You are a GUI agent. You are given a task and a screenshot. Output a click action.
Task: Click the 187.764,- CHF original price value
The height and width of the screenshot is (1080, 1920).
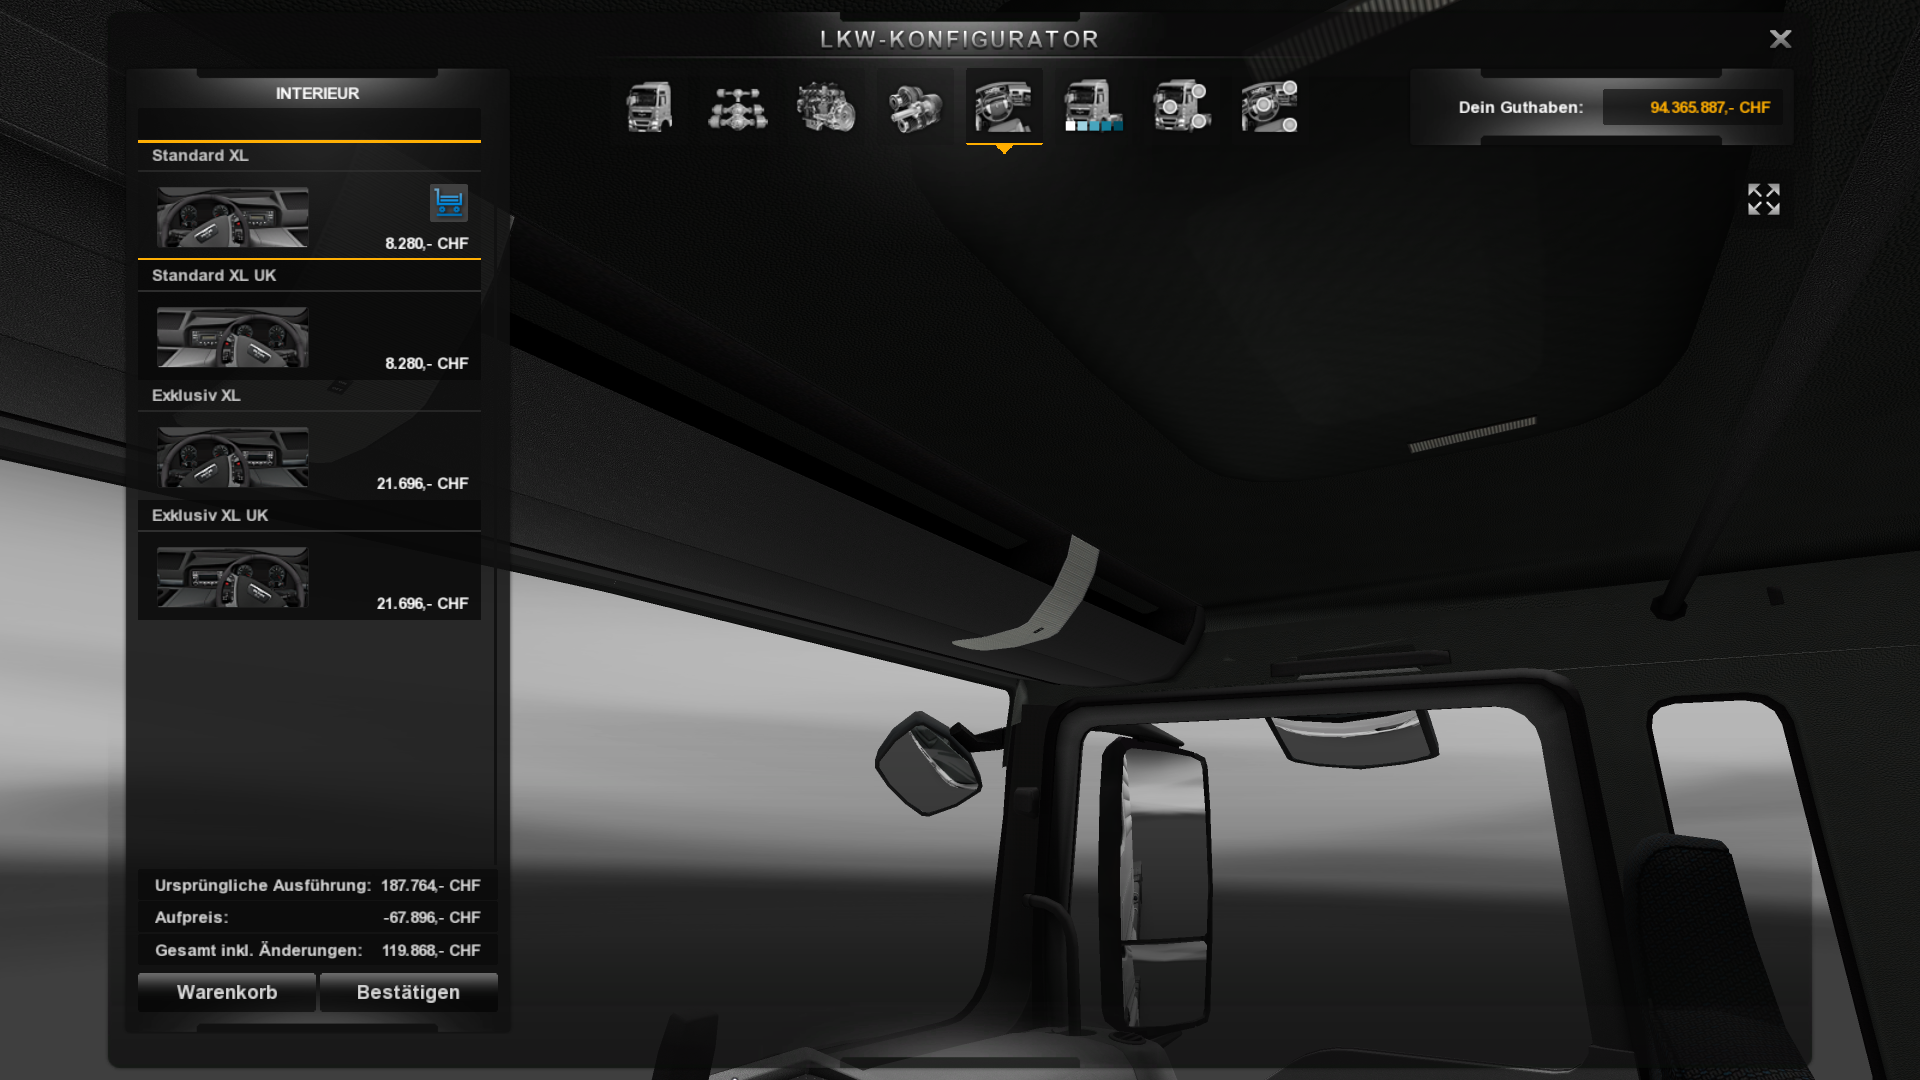pyautogui.click(x=431, y=885)
